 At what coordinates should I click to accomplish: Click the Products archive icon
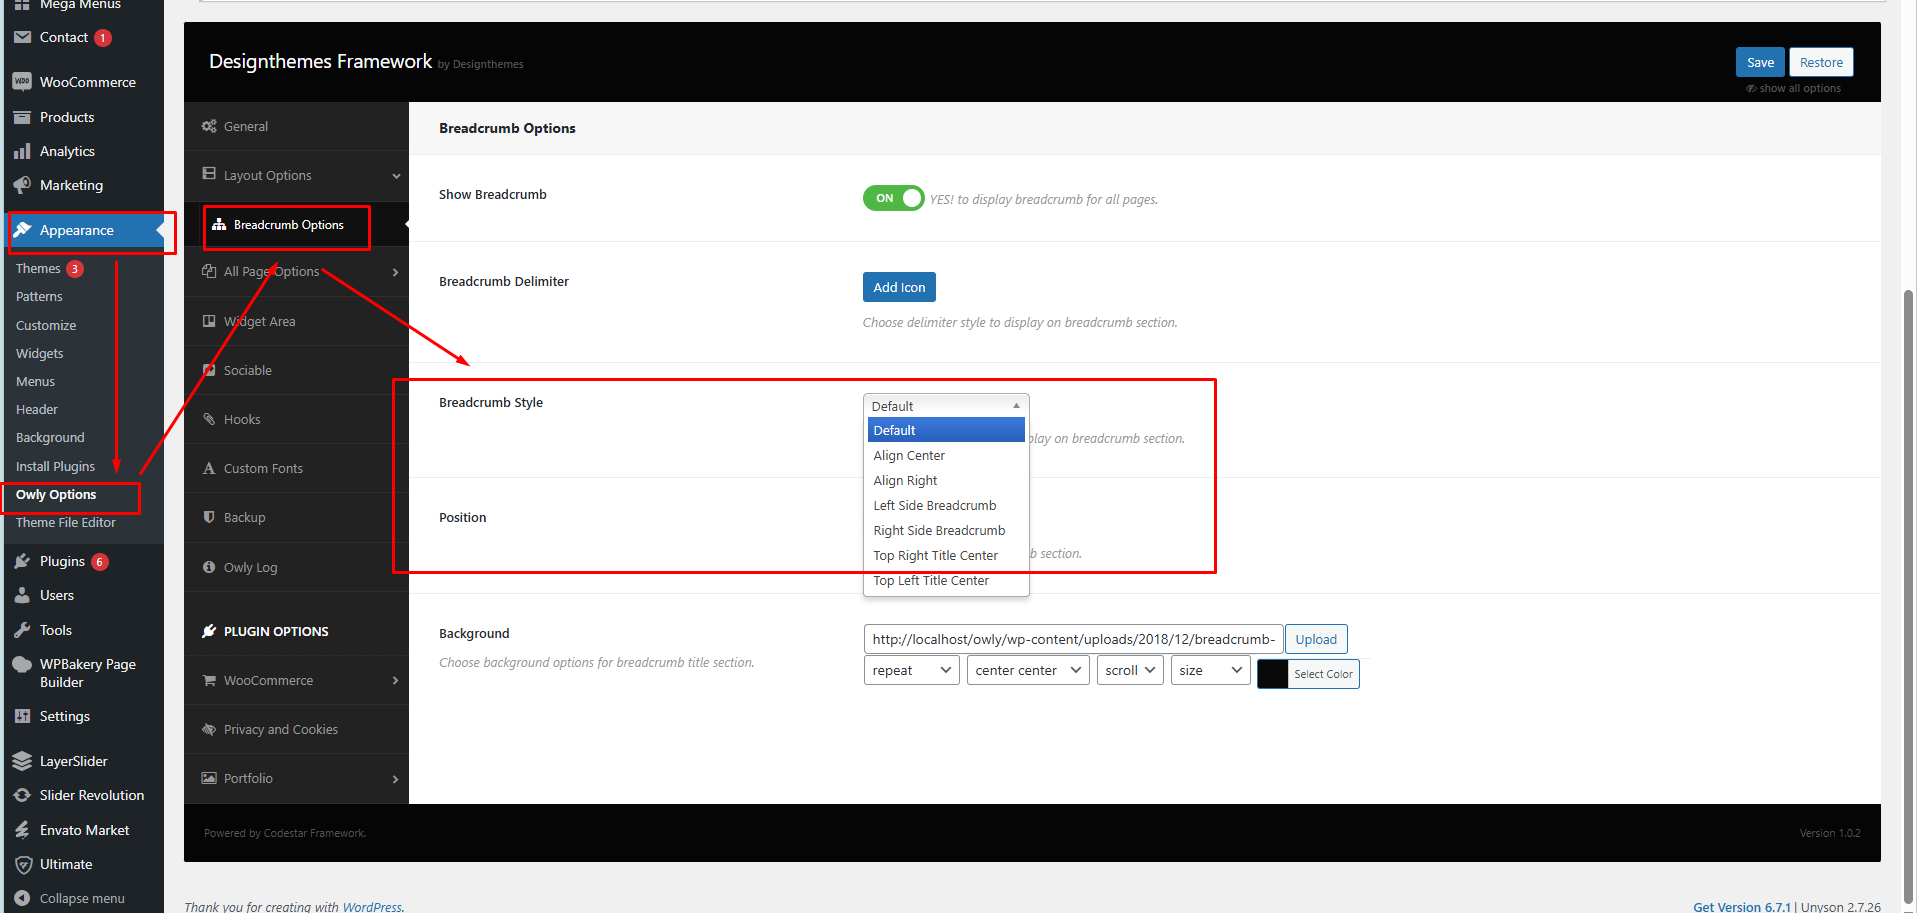pyautogui.click(x=22, y=117)
